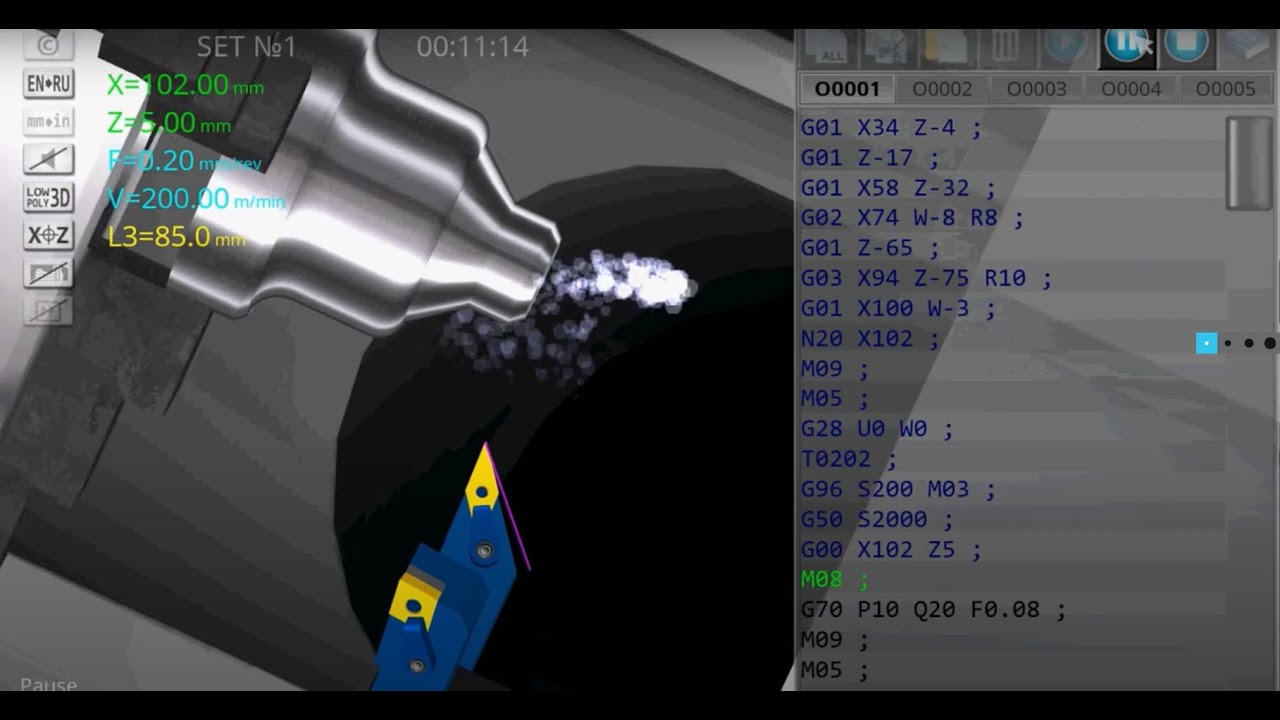The height and width of the screenshot is (720, 1280).
Task: Toggle the LOW POLY 3D mode
Action: click(x=48, y=197)
